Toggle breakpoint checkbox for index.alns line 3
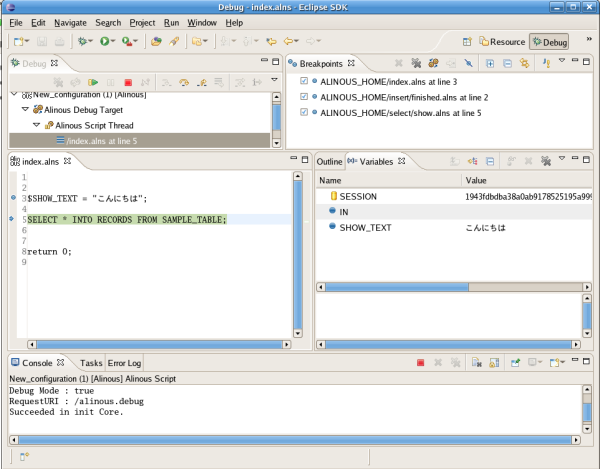 (304, 81)
